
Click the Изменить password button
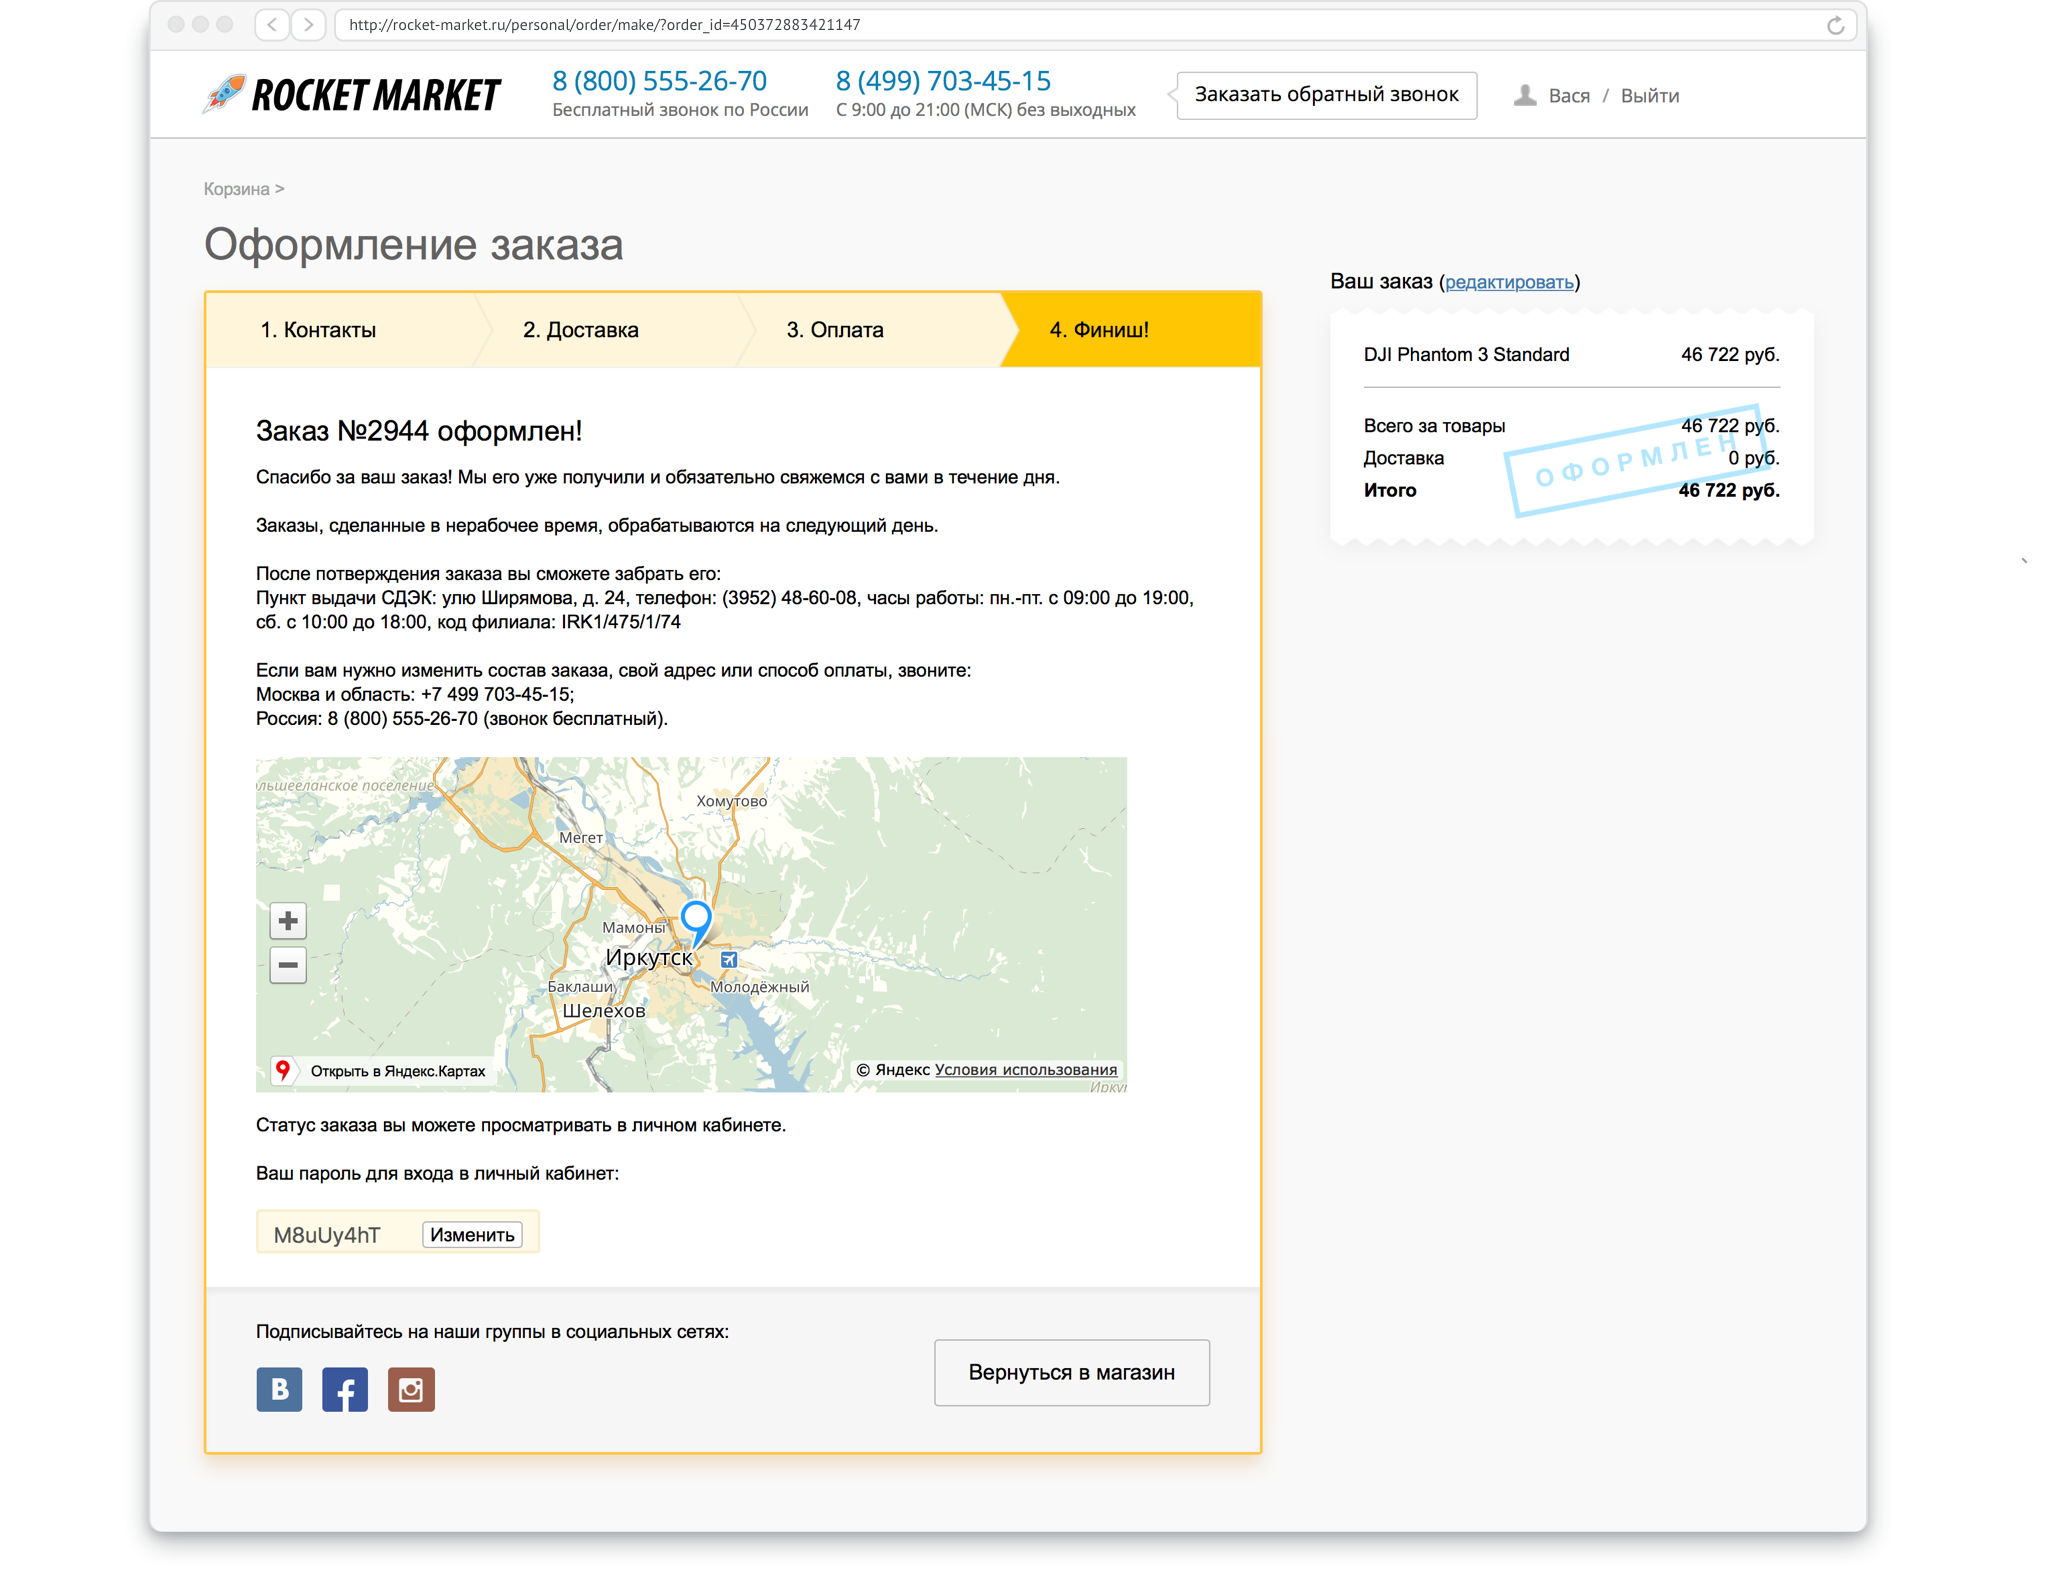pyautogui.click(x=470, y=1234)
